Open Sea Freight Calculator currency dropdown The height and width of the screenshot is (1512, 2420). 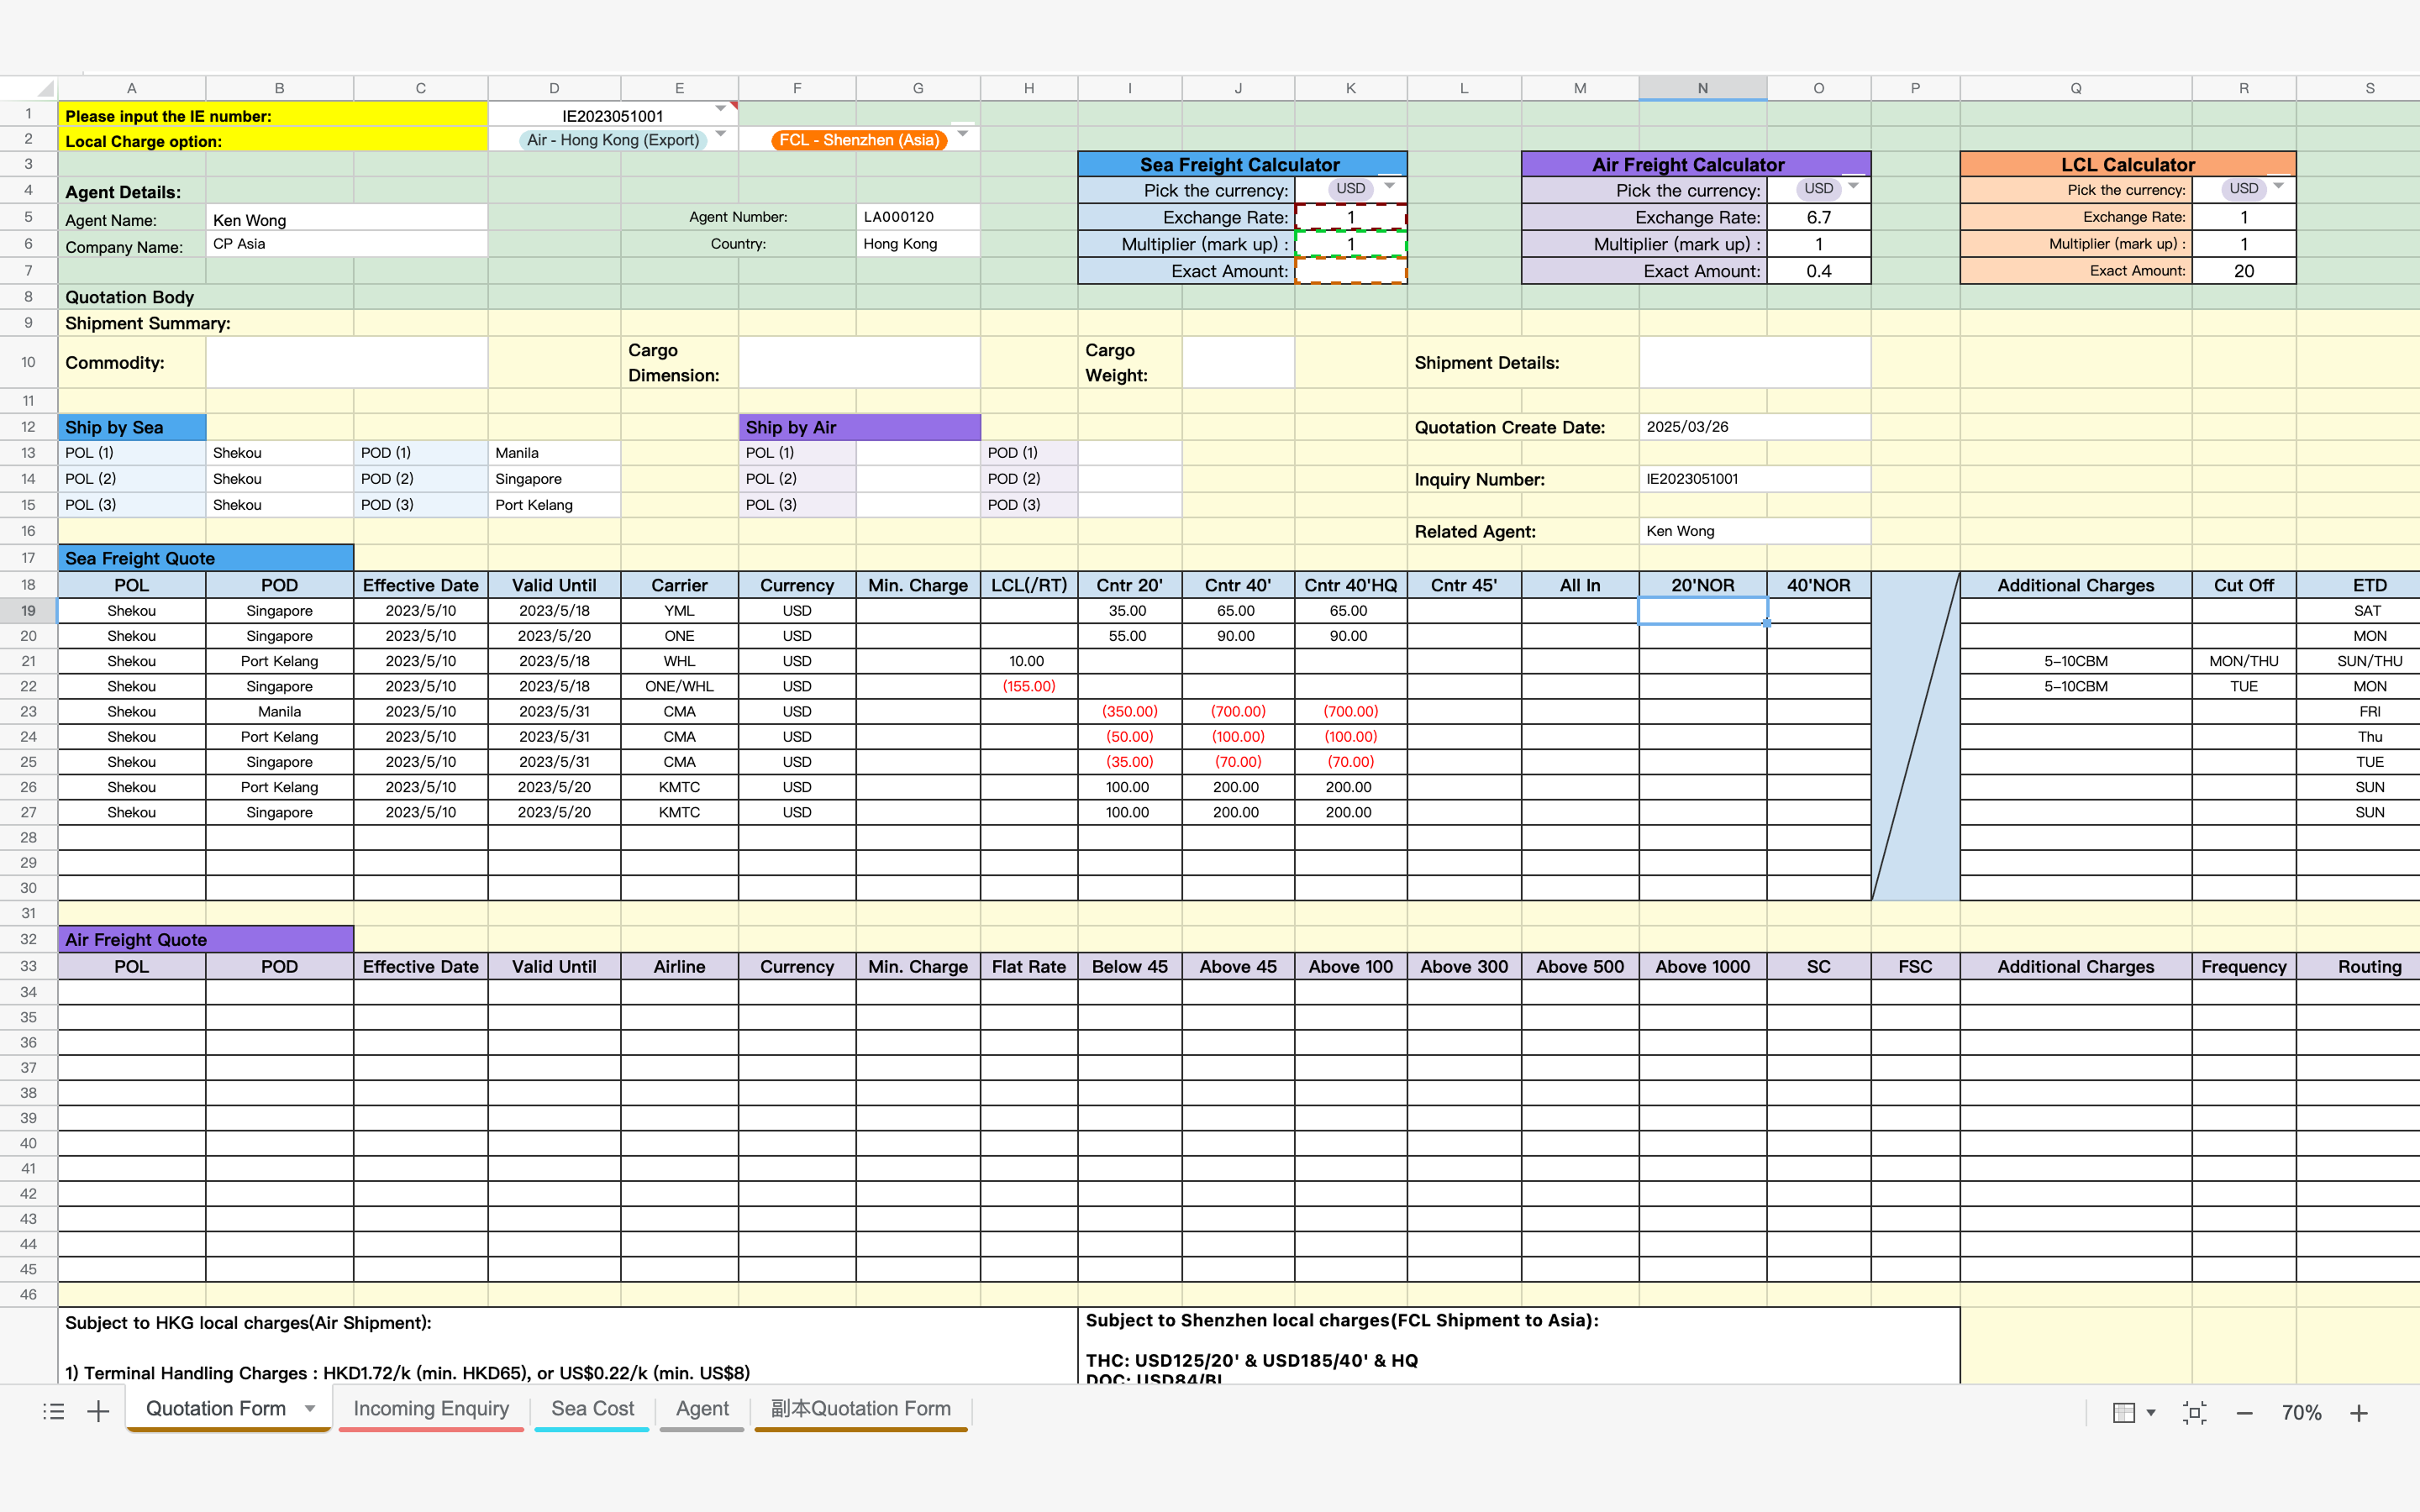(1389, 187)
